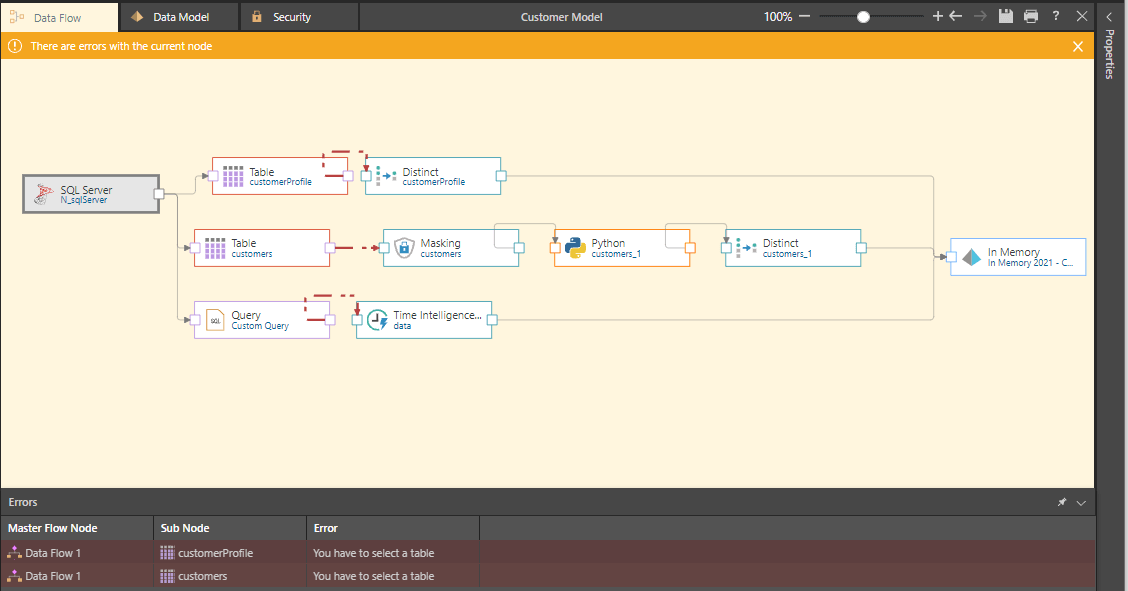Image resolution: width=1128 pixels, height=591 pixels.
Task: Open the Security tab
Action: point(299,17)
